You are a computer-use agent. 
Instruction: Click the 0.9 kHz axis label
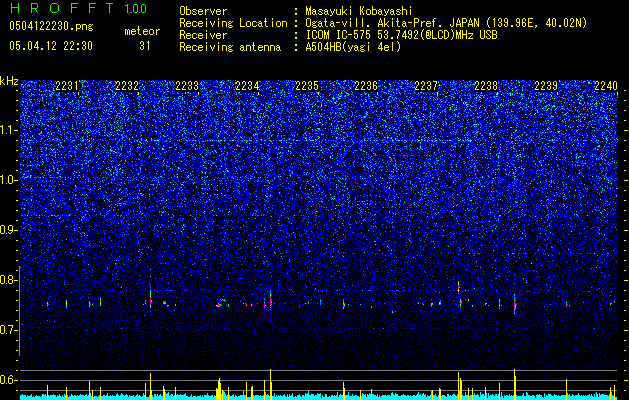tap(9, 230)
